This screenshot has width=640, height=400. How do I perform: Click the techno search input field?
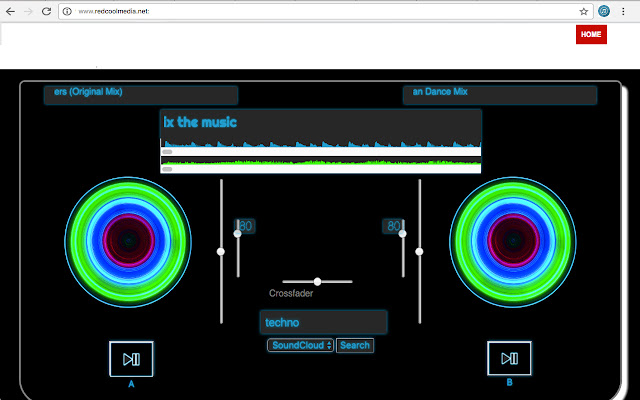click(x=322, y=323)
